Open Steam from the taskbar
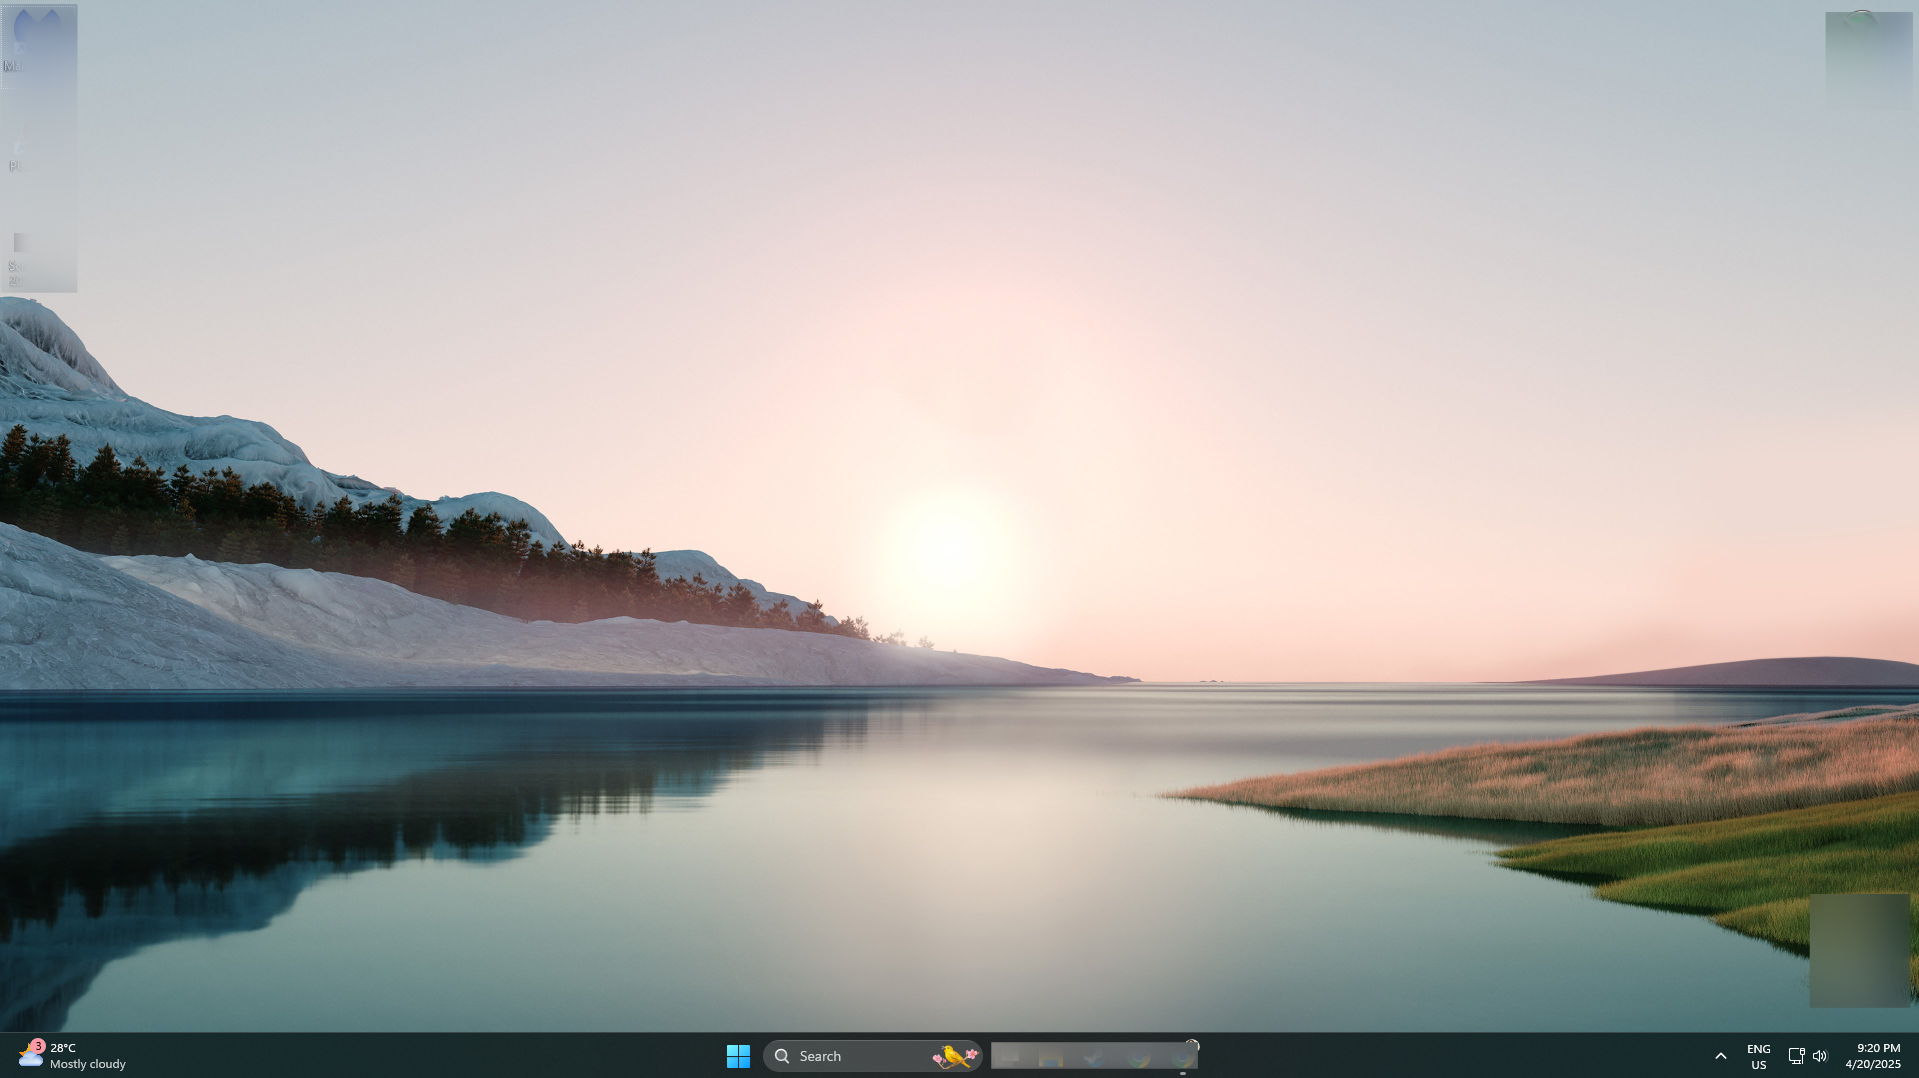The height and width of the screenshot is (1078, 1919). click(x=1093, y=1057)
